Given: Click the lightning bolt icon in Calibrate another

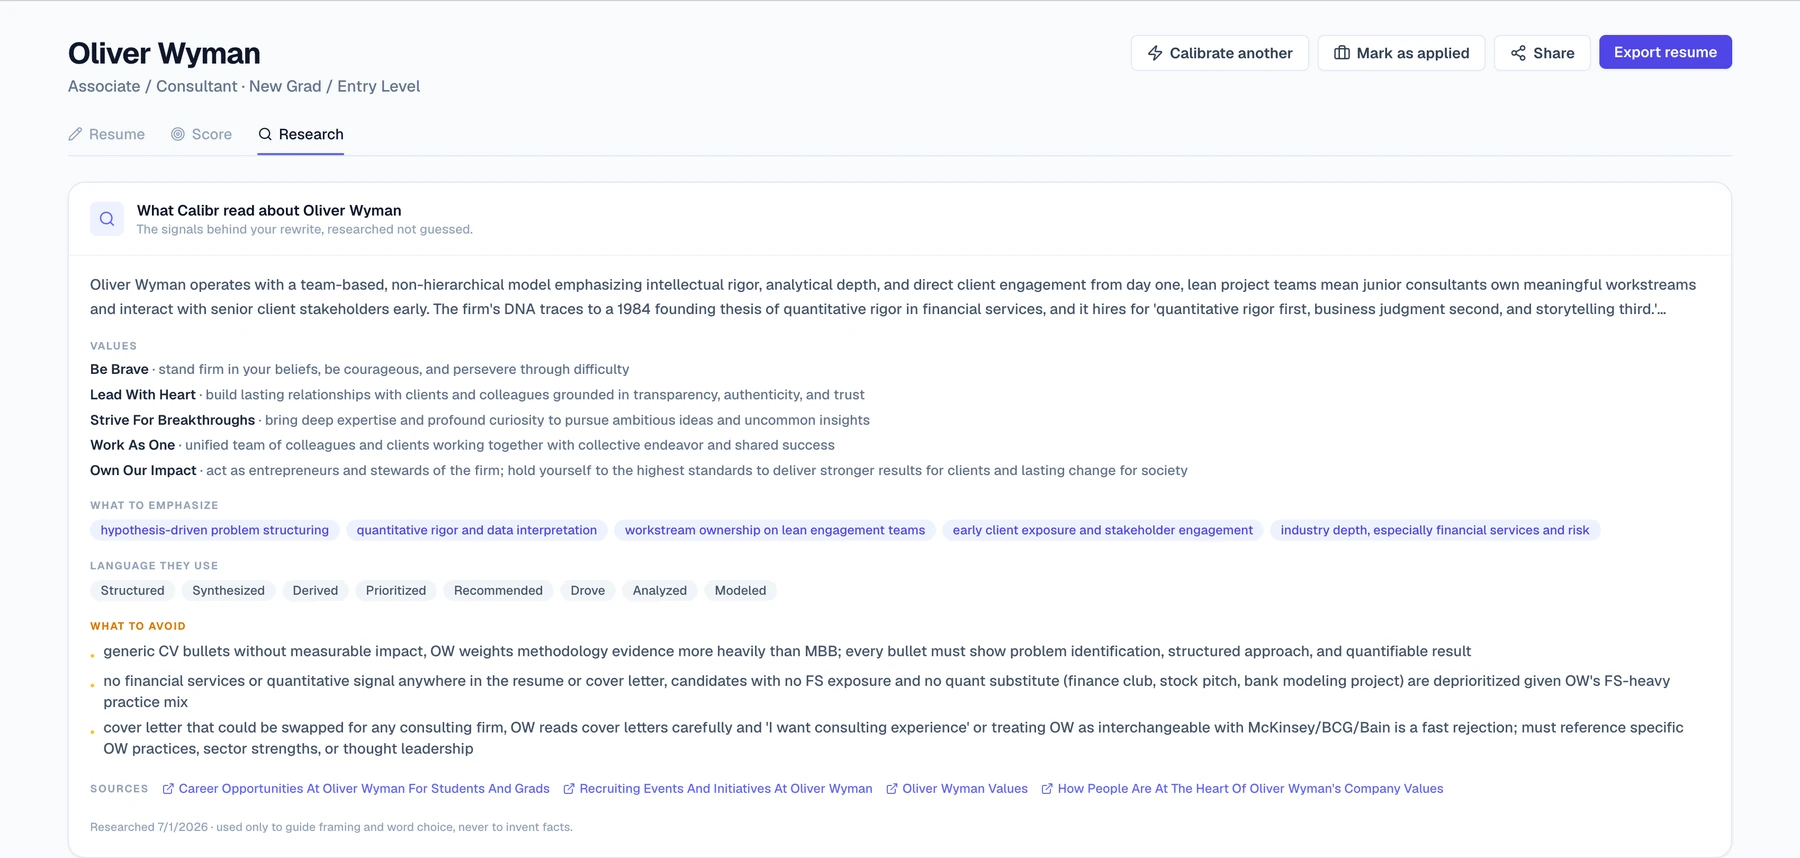Looking at the screenshot, I should 1155,53.
